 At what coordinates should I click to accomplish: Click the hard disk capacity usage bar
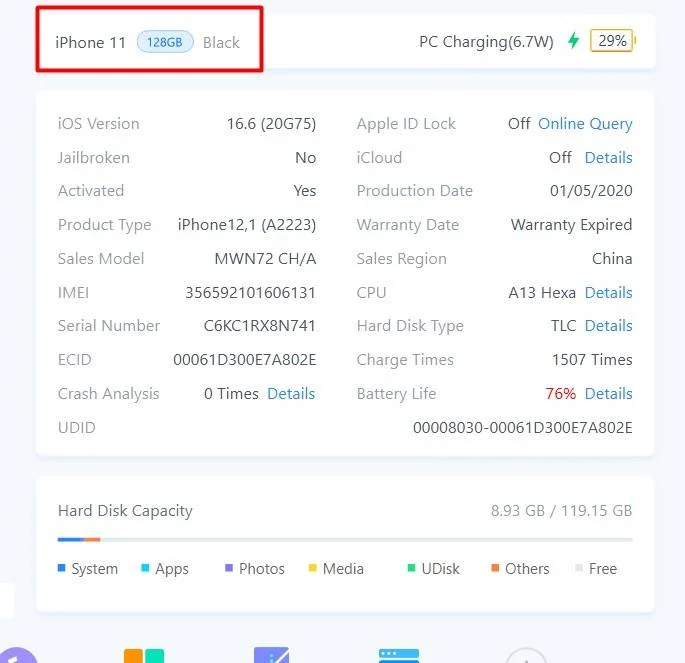pos(345,540)
